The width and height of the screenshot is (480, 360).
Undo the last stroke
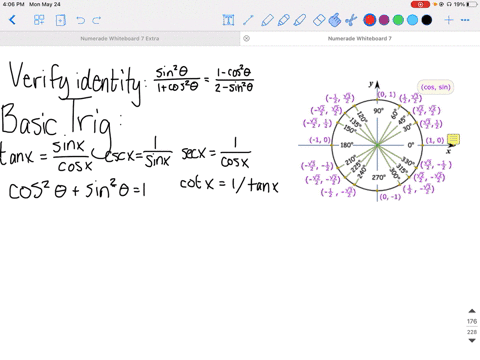pyautogui.click(x=80, y=20)
